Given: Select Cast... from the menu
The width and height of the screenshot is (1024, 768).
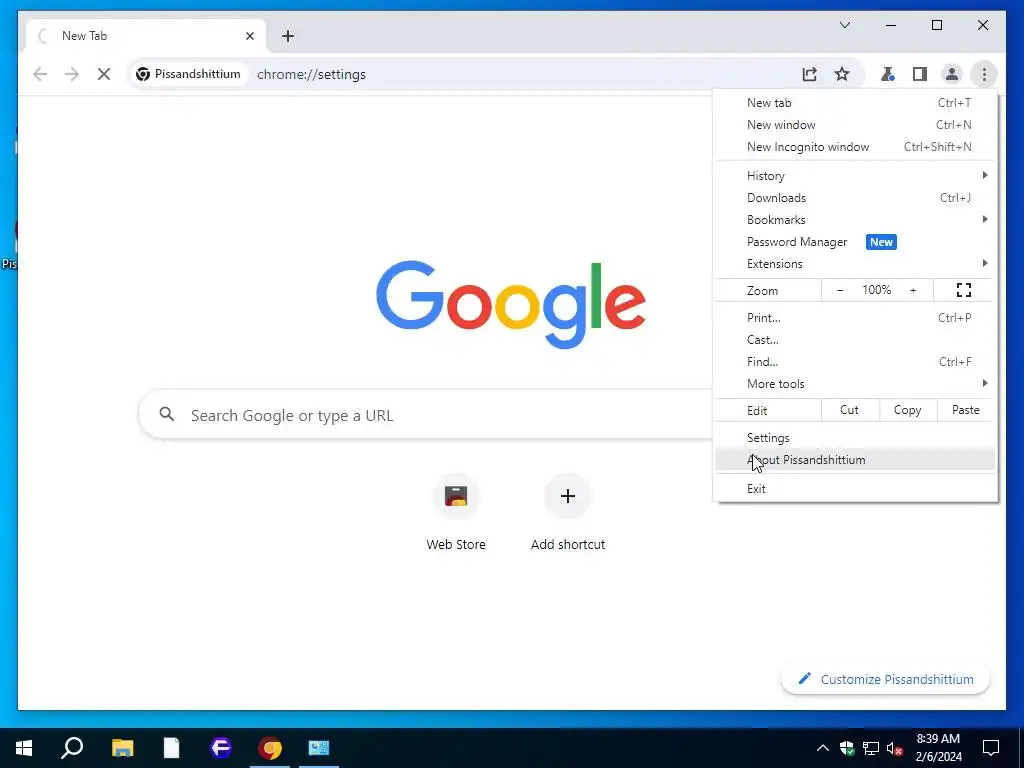Looking at the screenshot, I should coord(855,340).
